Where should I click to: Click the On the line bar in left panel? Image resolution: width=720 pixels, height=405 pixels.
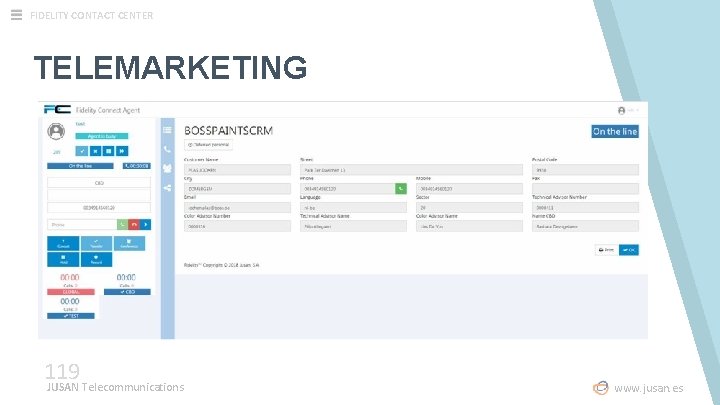[x=80, y=166]
